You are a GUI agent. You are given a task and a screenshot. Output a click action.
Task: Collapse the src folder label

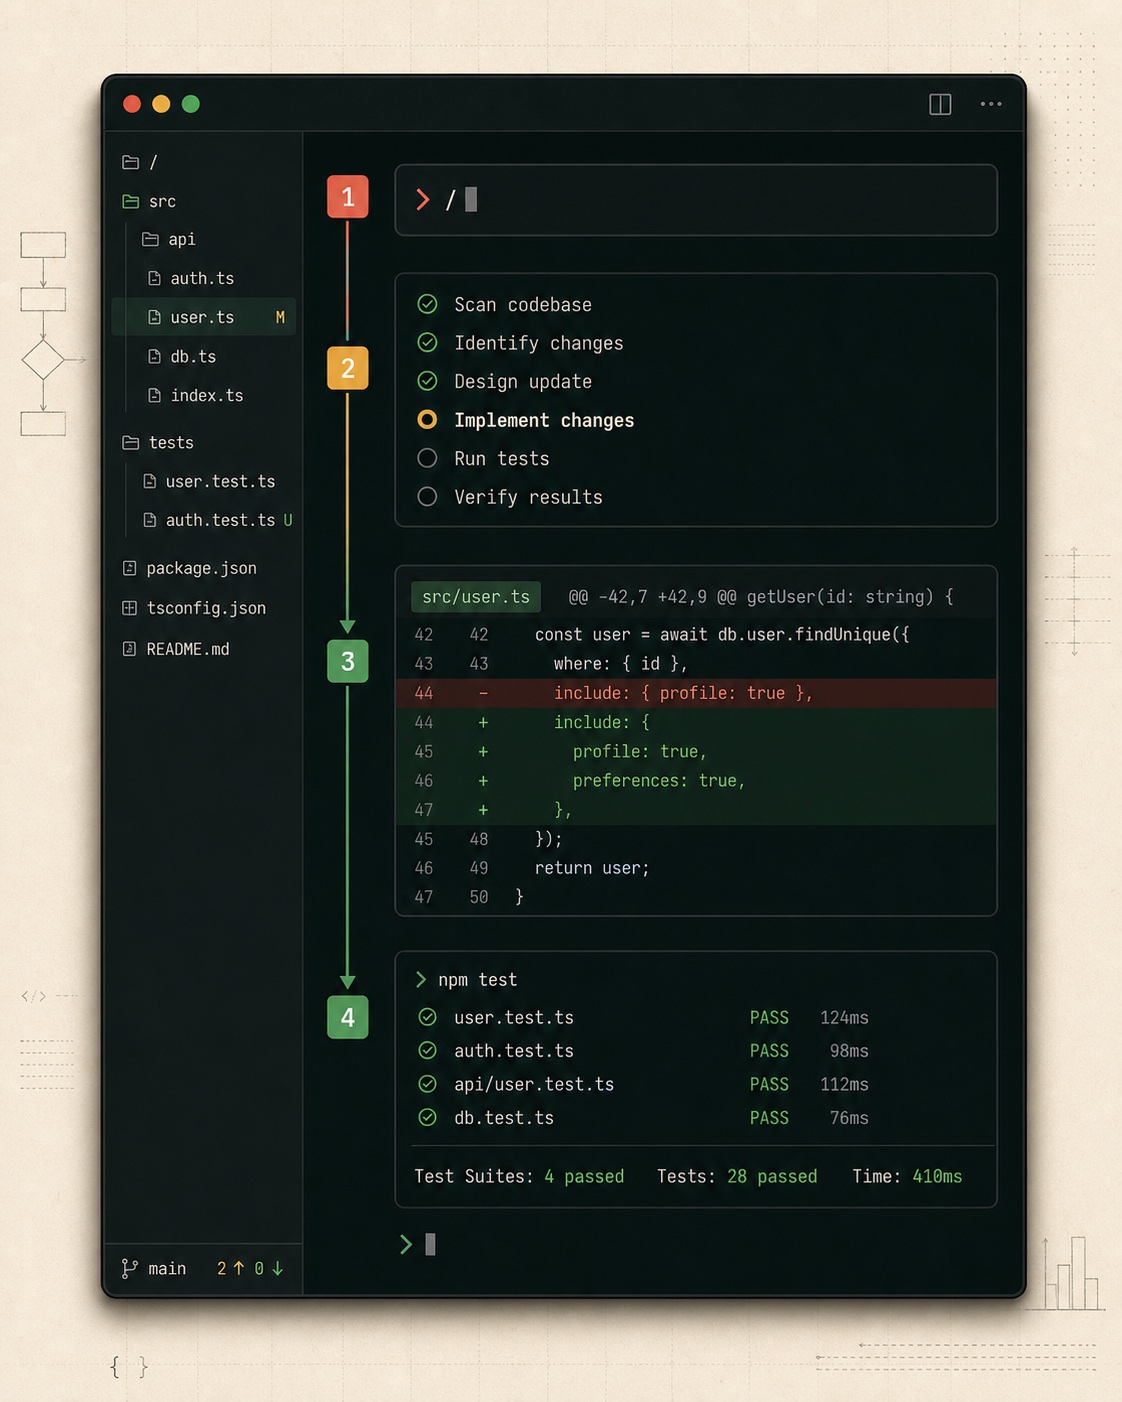[162, 201]
